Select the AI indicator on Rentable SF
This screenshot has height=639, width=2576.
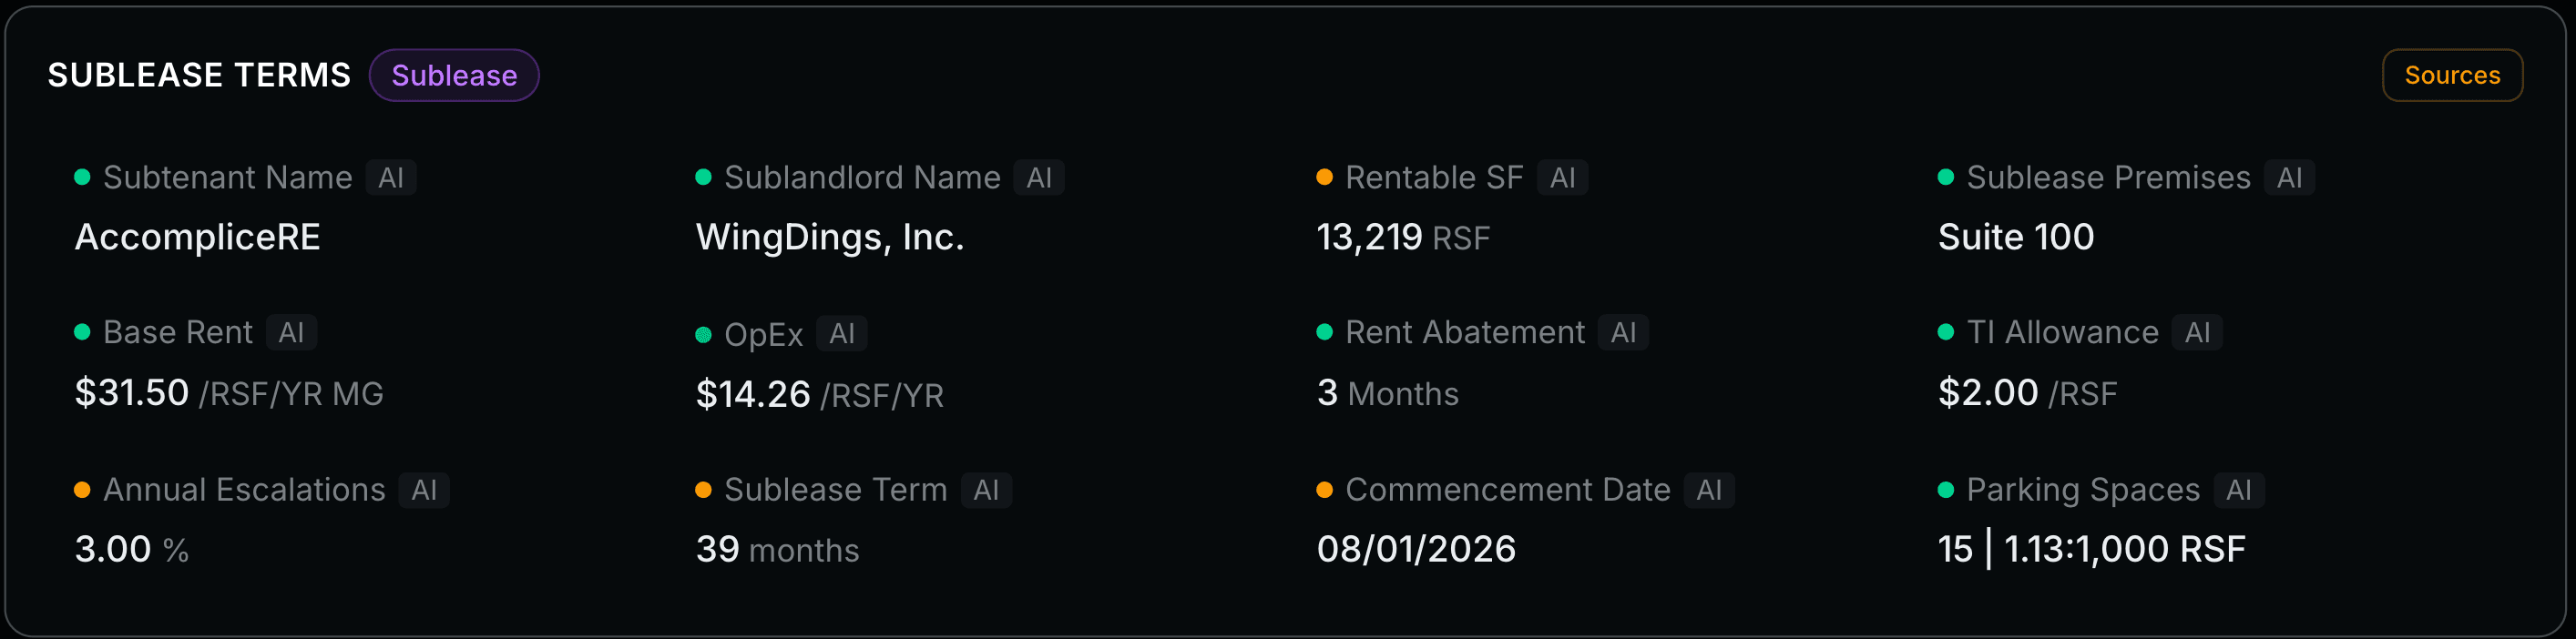[x=1563, y=177]
